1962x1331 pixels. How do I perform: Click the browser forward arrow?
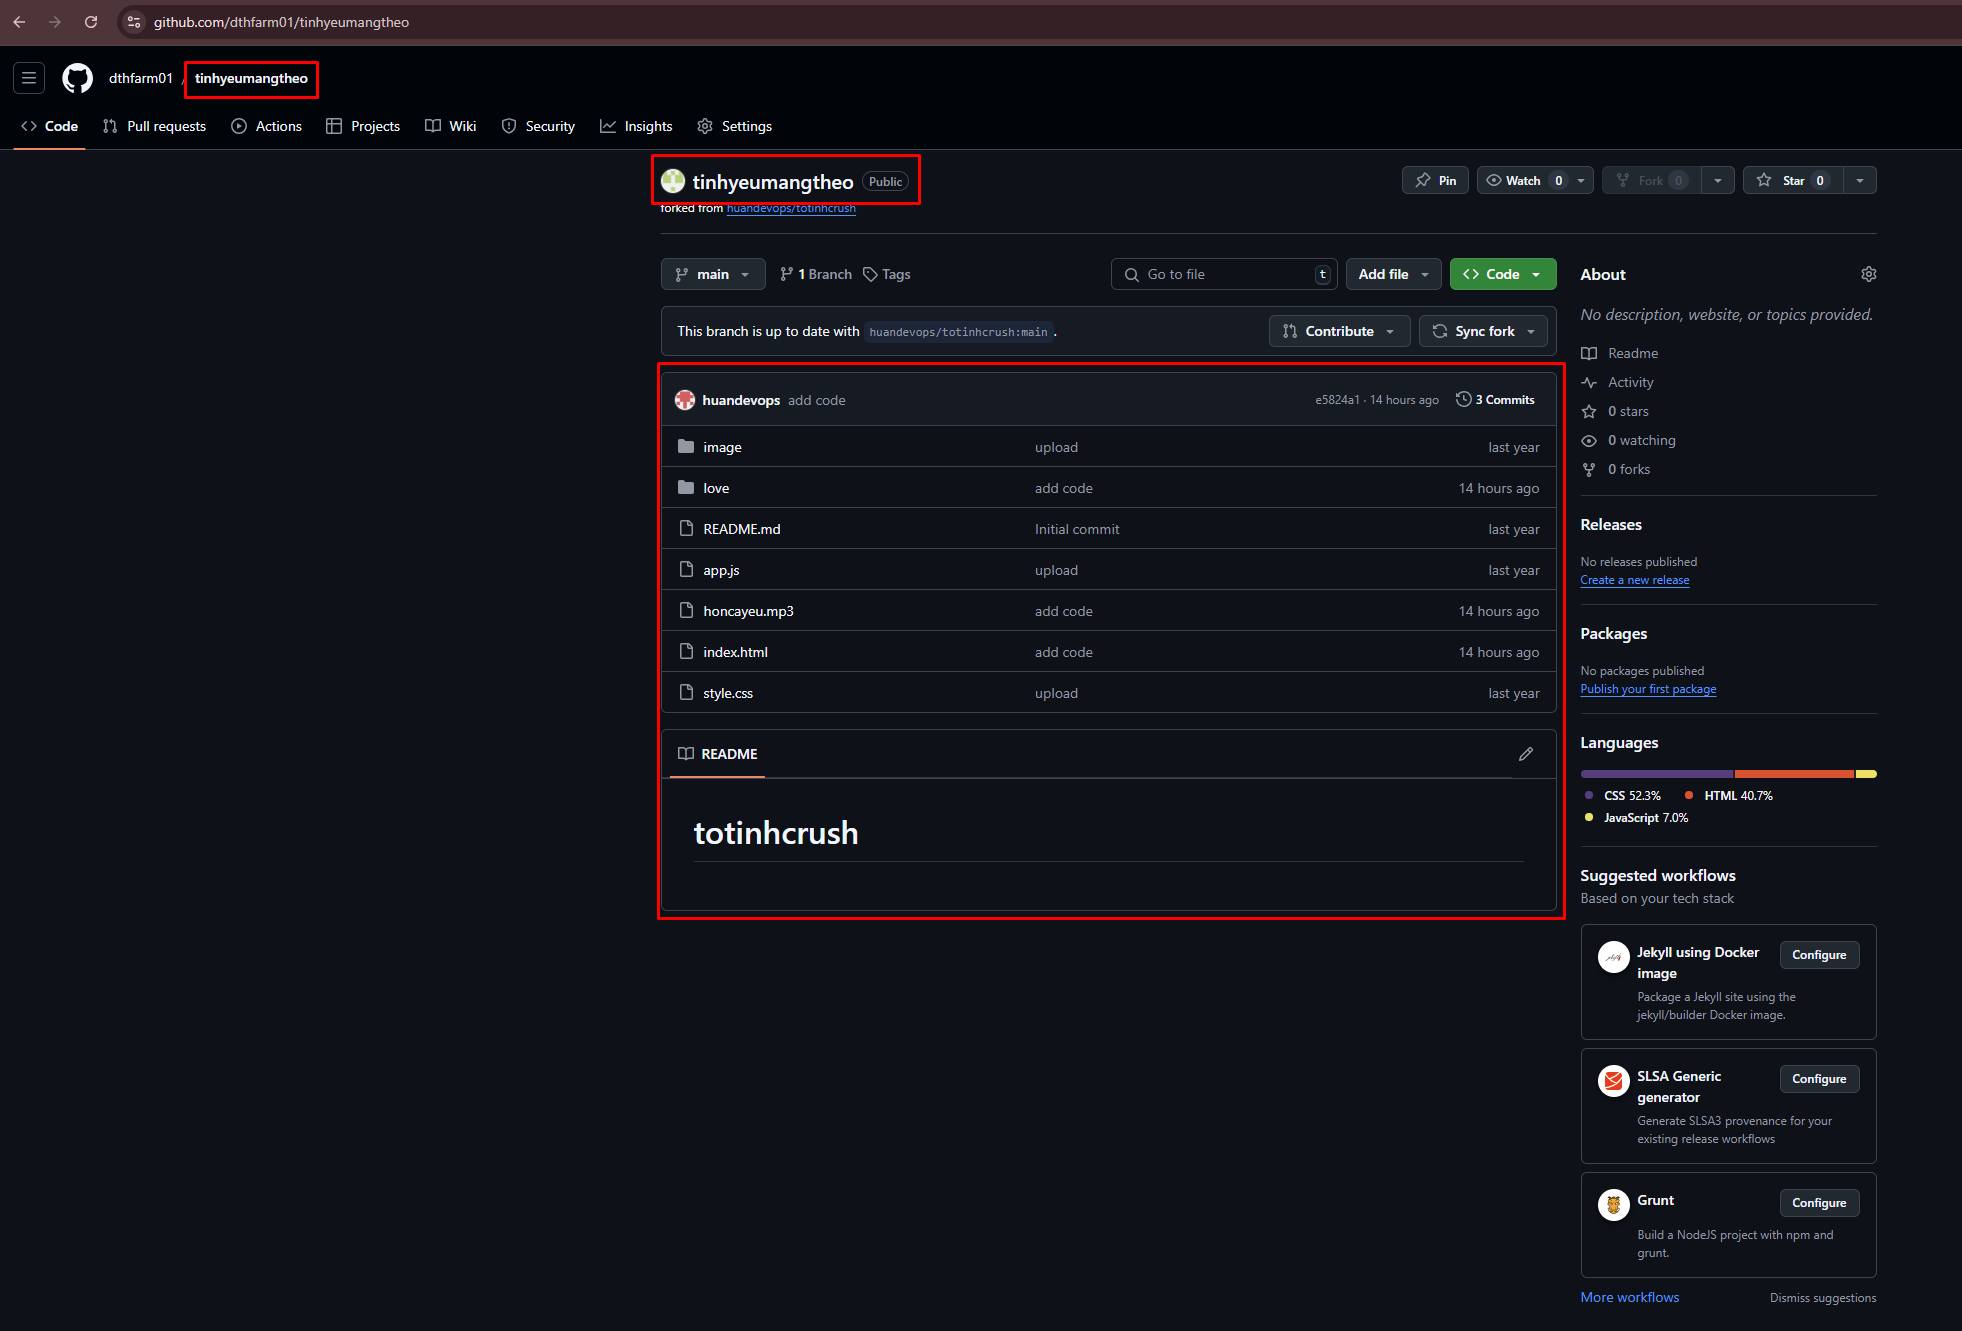click(55, 22)
